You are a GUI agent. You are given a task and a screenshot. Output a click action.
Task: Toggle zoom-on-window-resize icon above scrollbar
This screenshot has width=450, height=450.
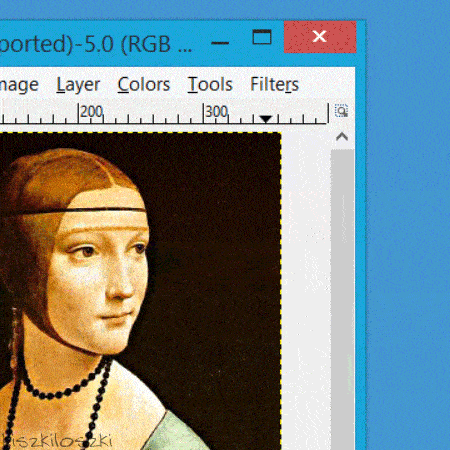pyautogui.click(x=341, y=111)
